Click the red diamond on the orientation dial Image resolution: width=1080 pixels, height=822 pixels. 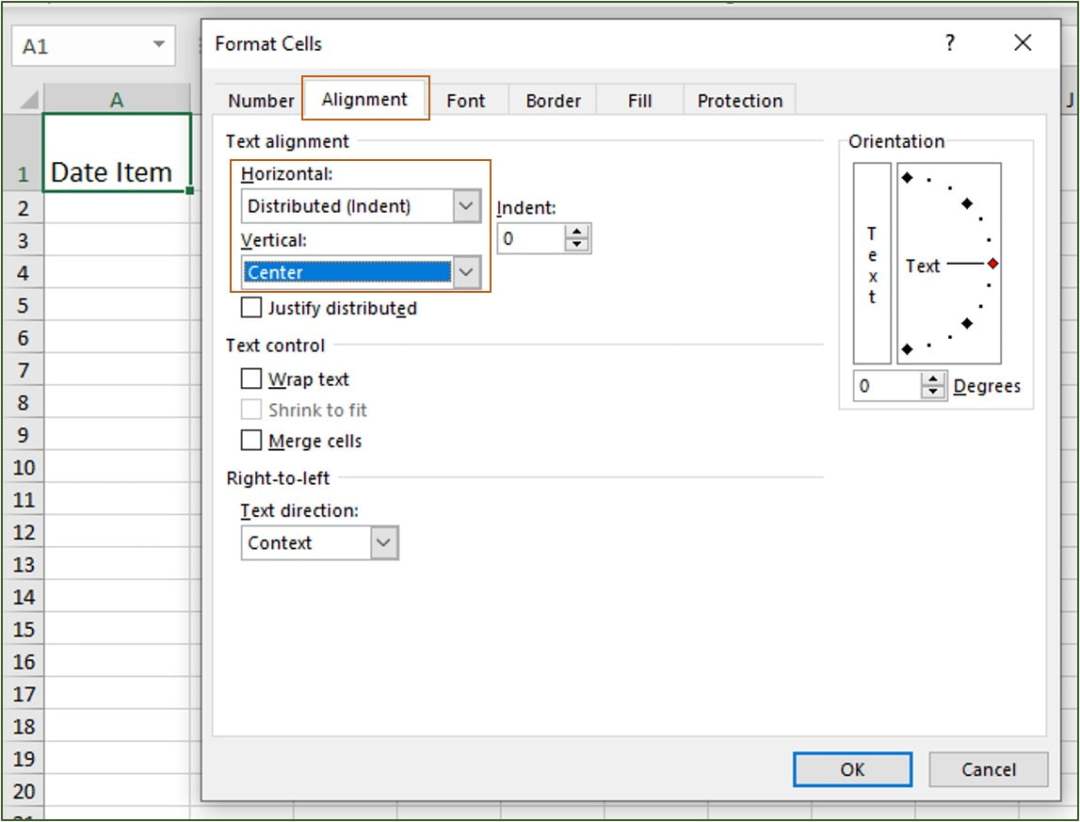(991, 264)
